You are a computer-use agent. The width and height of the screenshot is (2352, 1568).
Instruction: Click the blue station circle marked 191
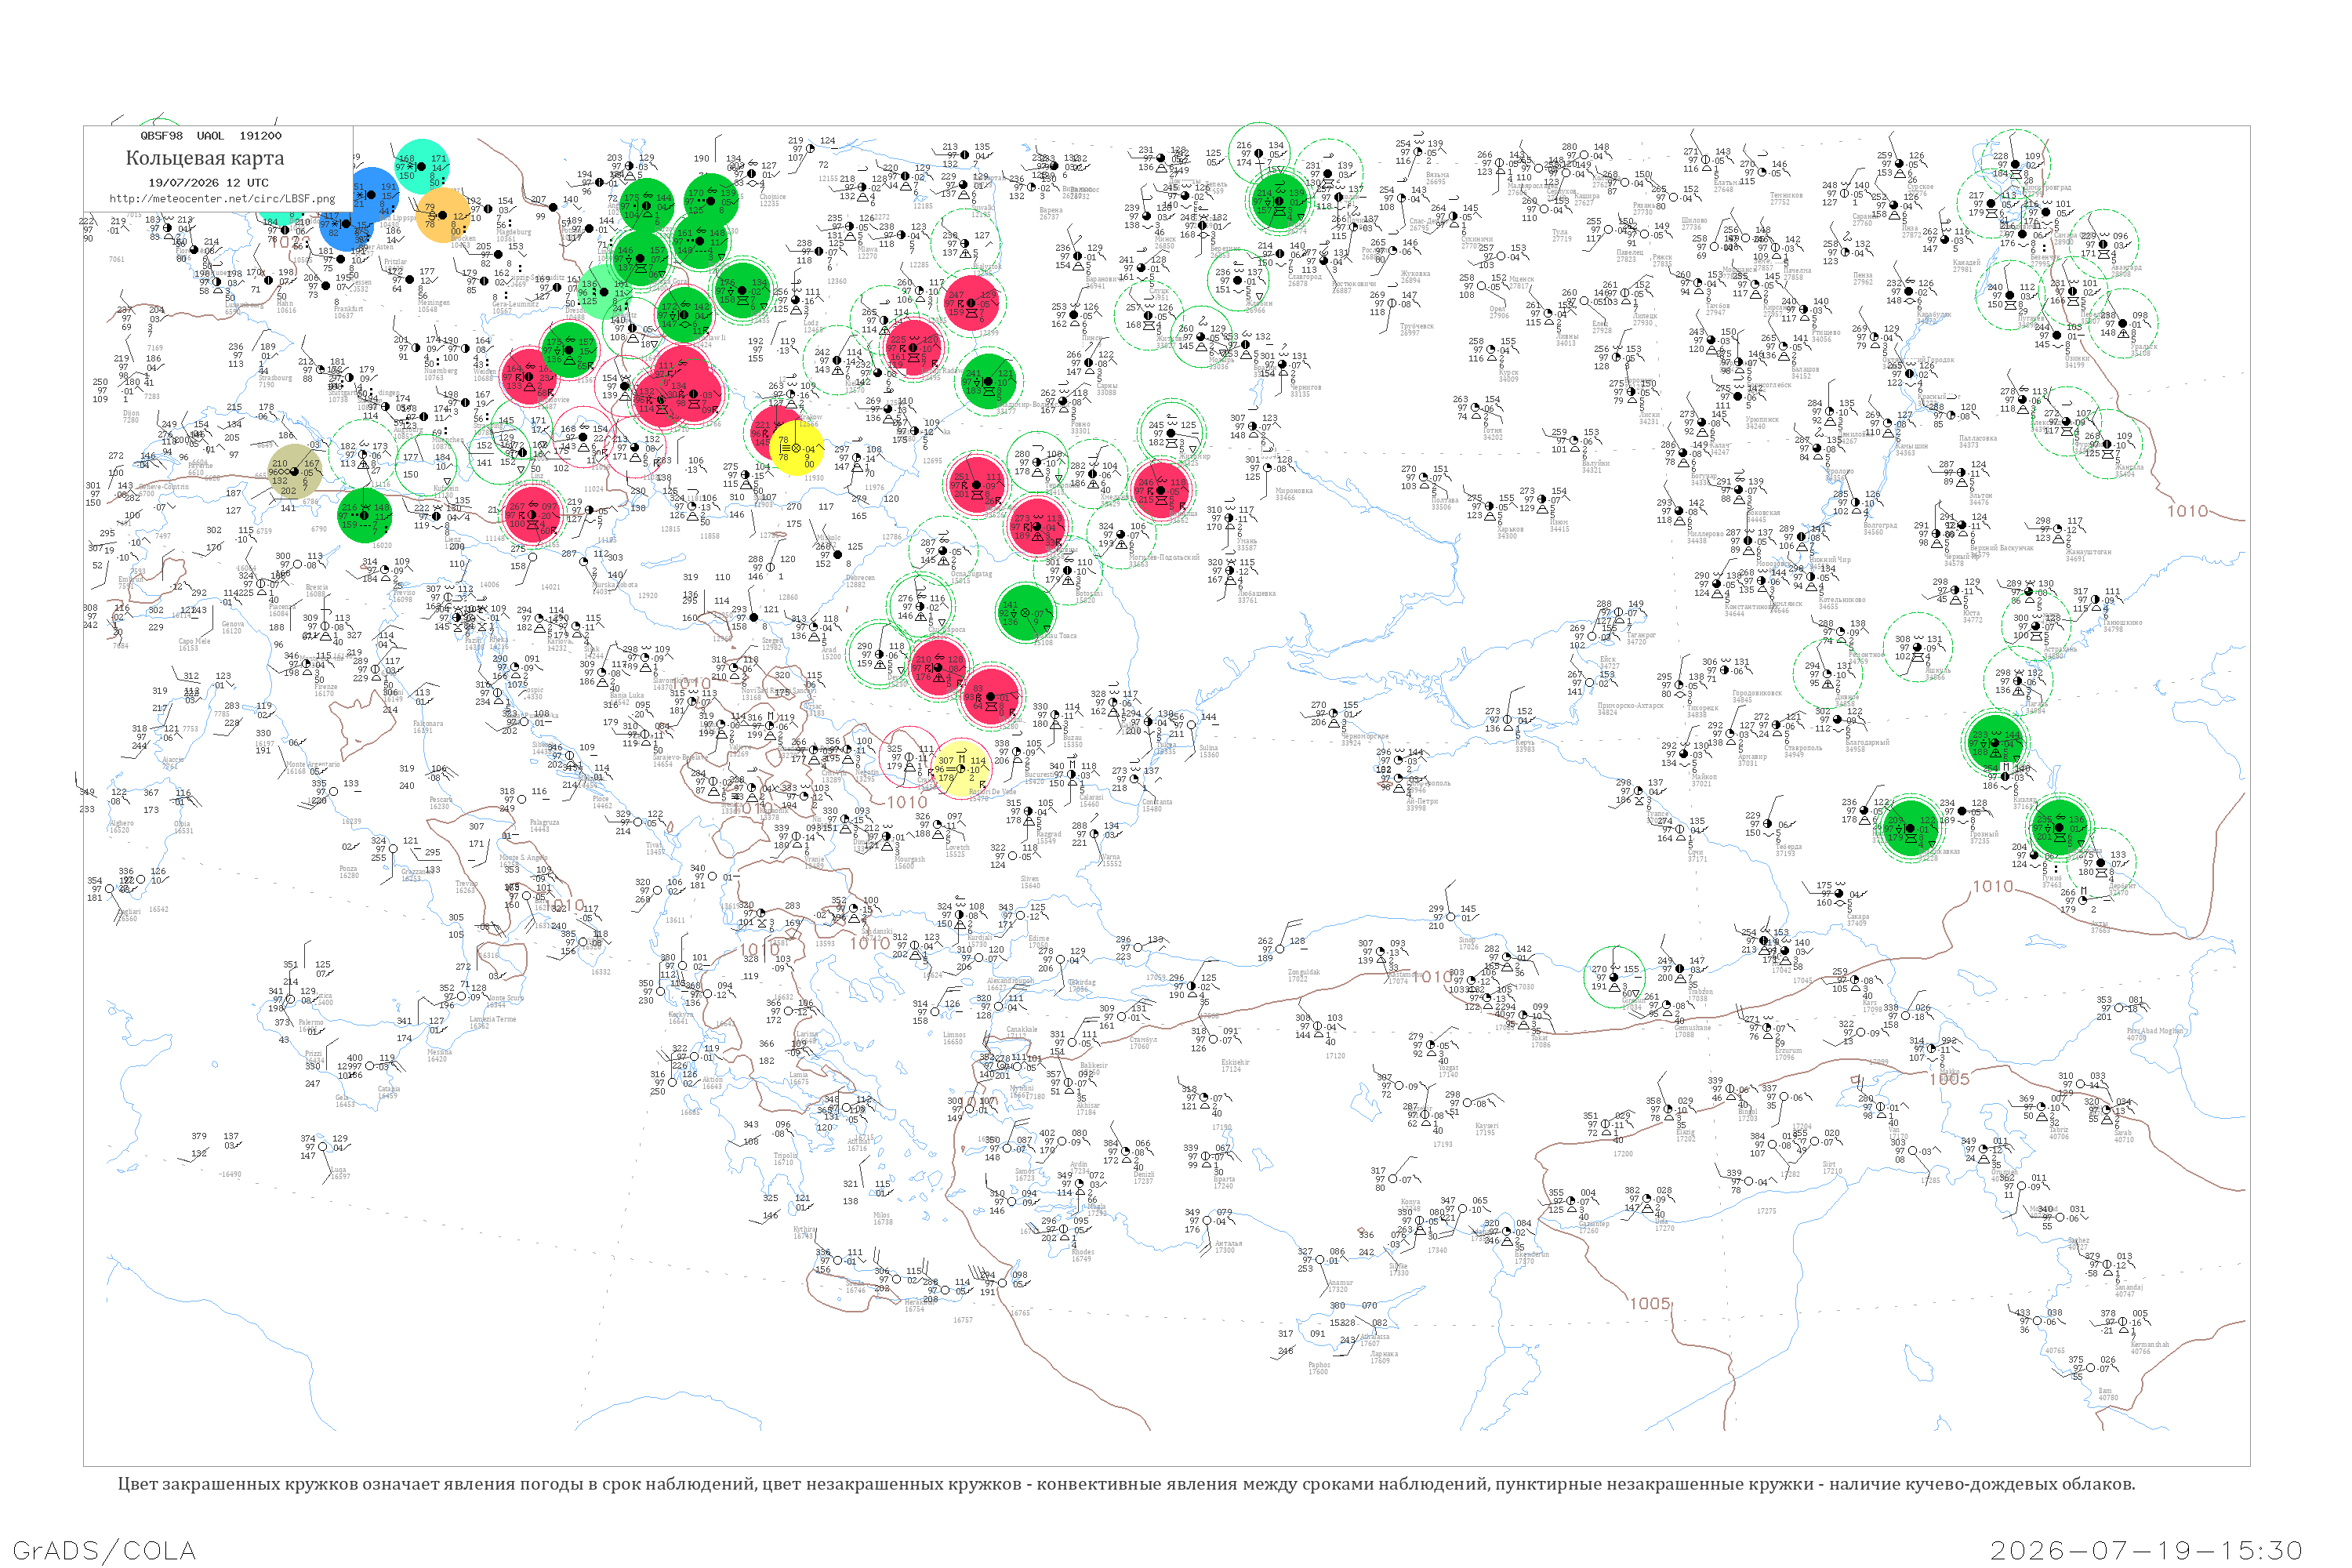372,194
